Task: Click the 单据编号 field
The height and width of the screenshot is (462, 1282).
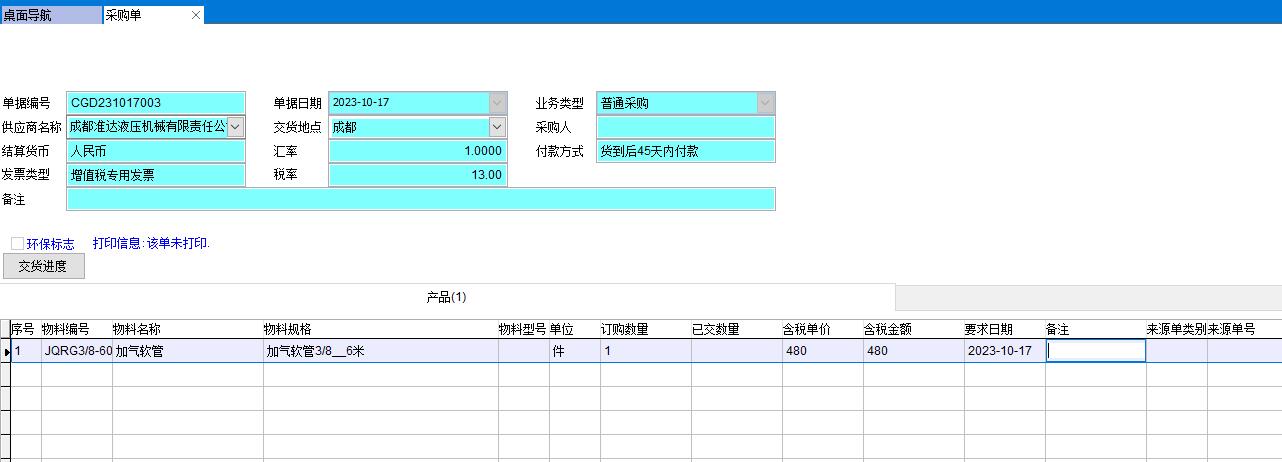Action: point(155,103)
